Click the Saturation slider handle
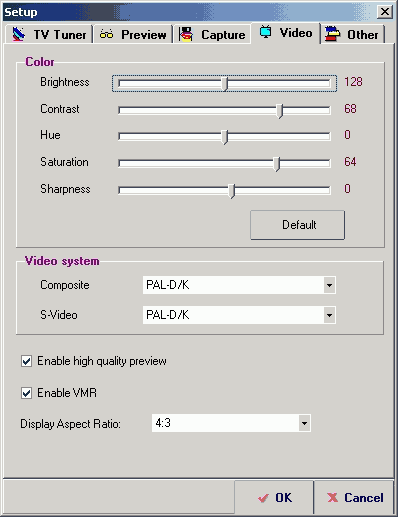Image resolution: width=398 pixels, height=517 pixels. 276,164
